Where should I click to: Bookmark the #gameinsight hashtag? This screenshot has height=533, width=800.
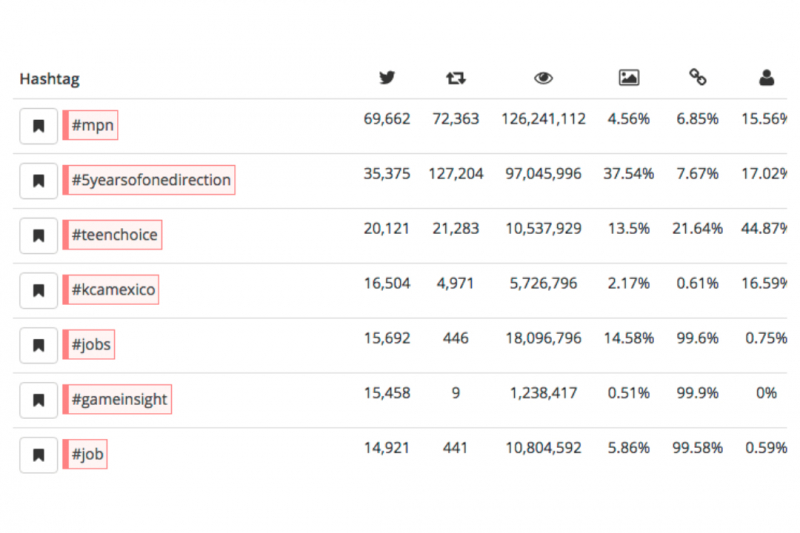point(38,400)
